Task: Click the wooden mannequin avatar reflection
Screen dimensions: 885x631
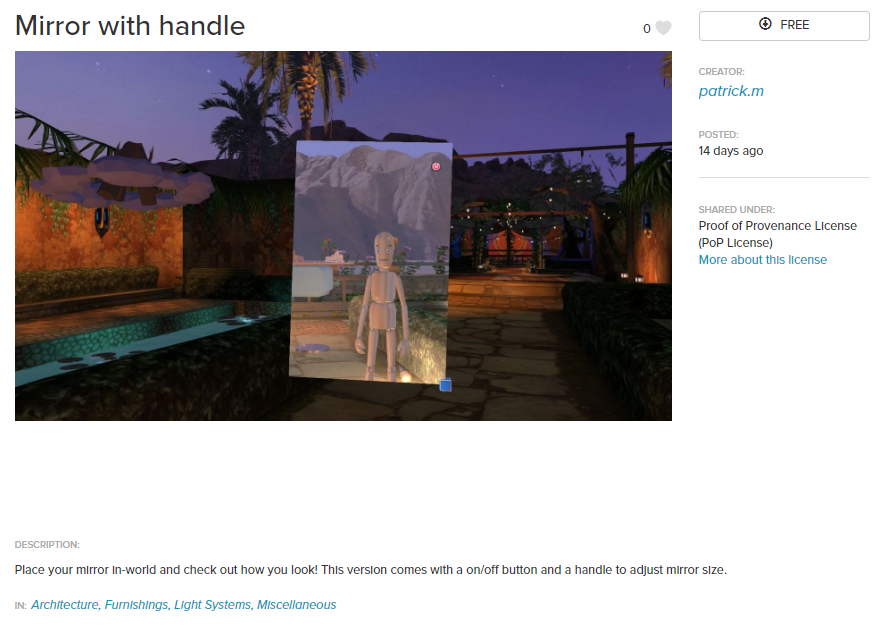Action: point(380,305)
